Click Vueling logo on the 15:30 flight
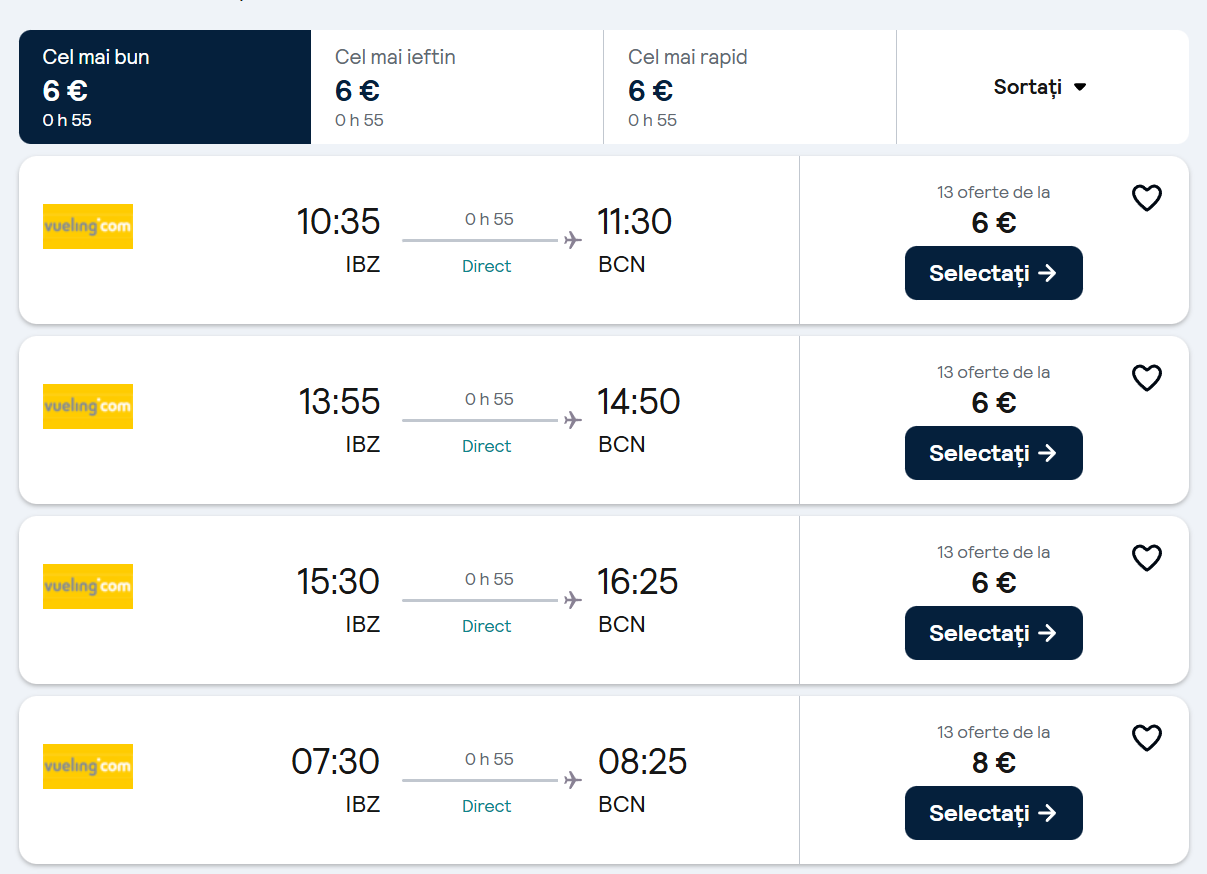The height and width of the screenshot is (874, 1207). (x=88, y=587)
